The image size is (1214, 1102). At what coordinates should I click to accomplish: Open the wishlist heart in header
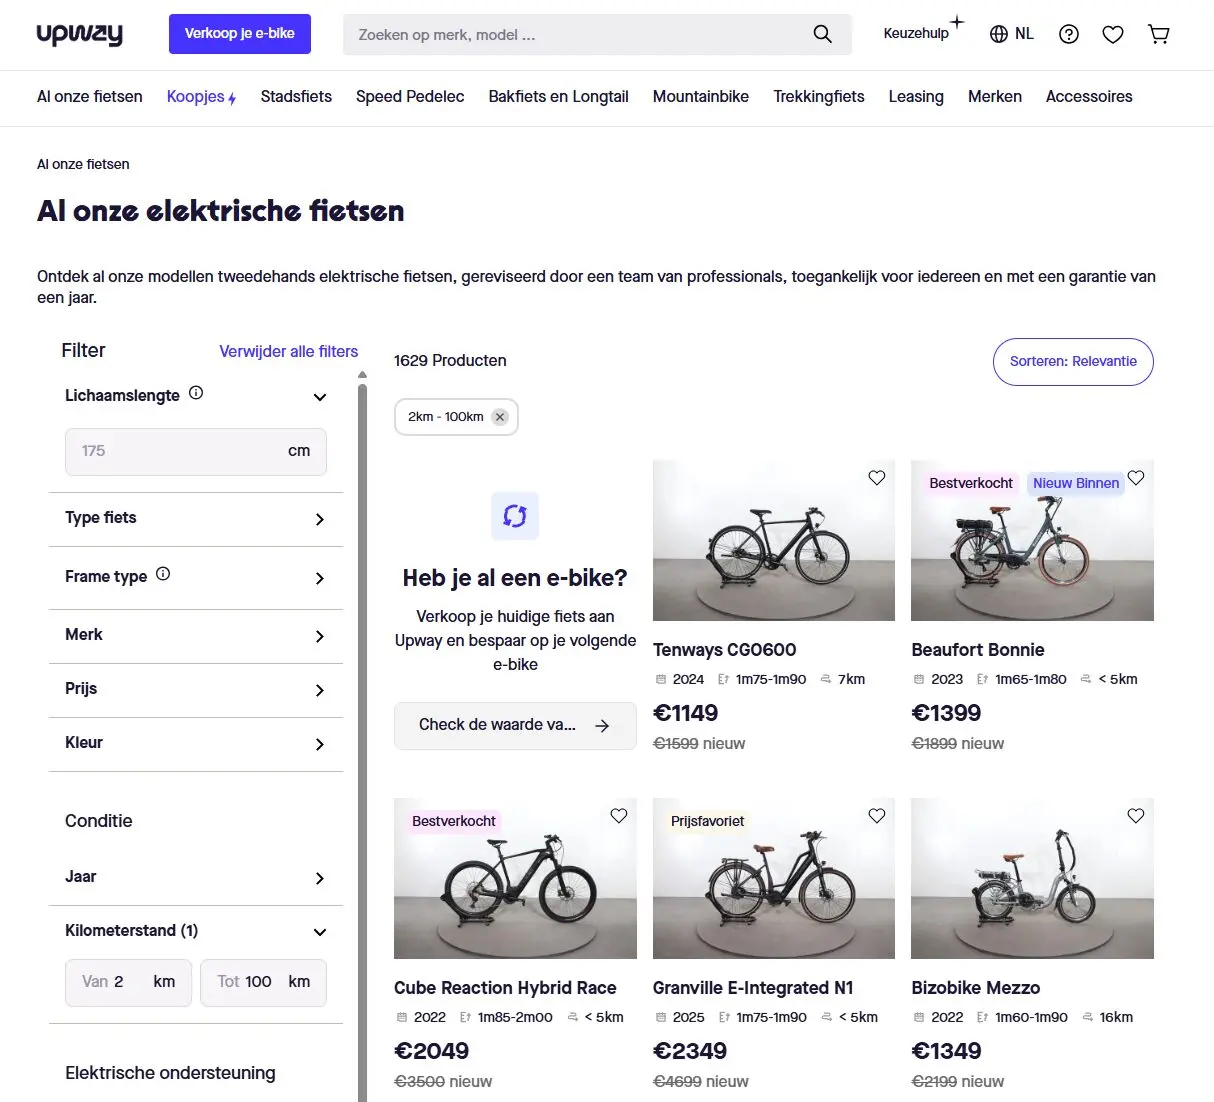[1112, 34]
